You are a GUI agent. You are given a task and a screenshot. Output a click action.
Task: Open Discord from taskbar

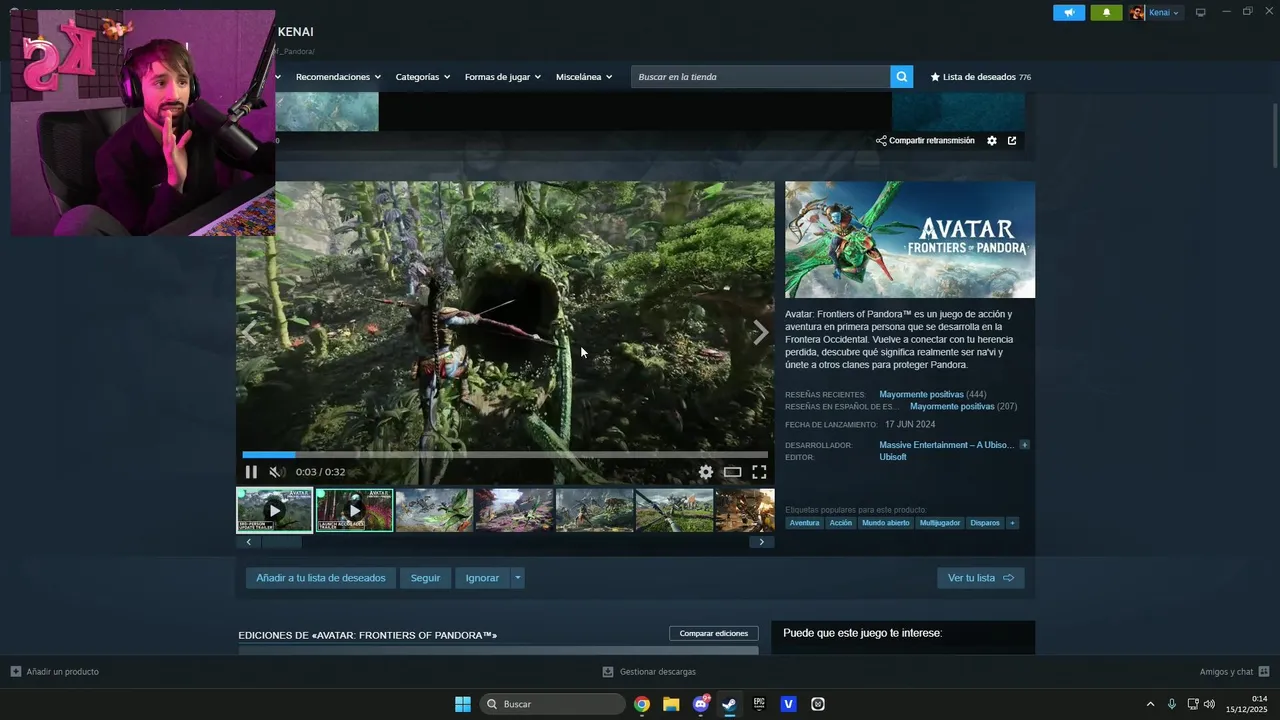click(x=701, y=704)
